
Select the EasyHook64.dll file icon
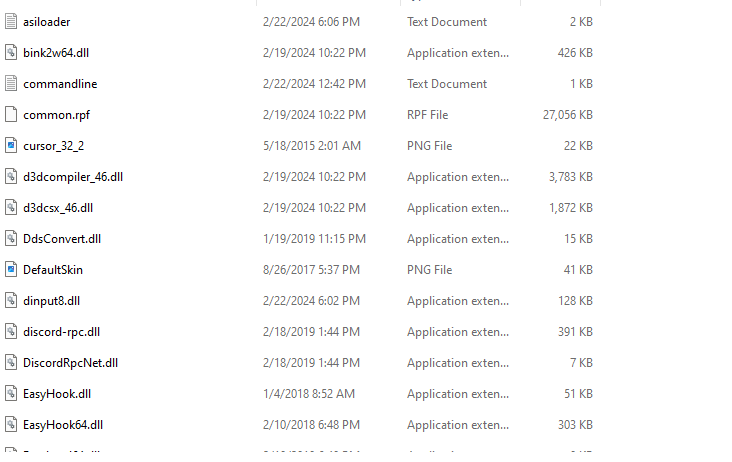click(x=11, y=425)
